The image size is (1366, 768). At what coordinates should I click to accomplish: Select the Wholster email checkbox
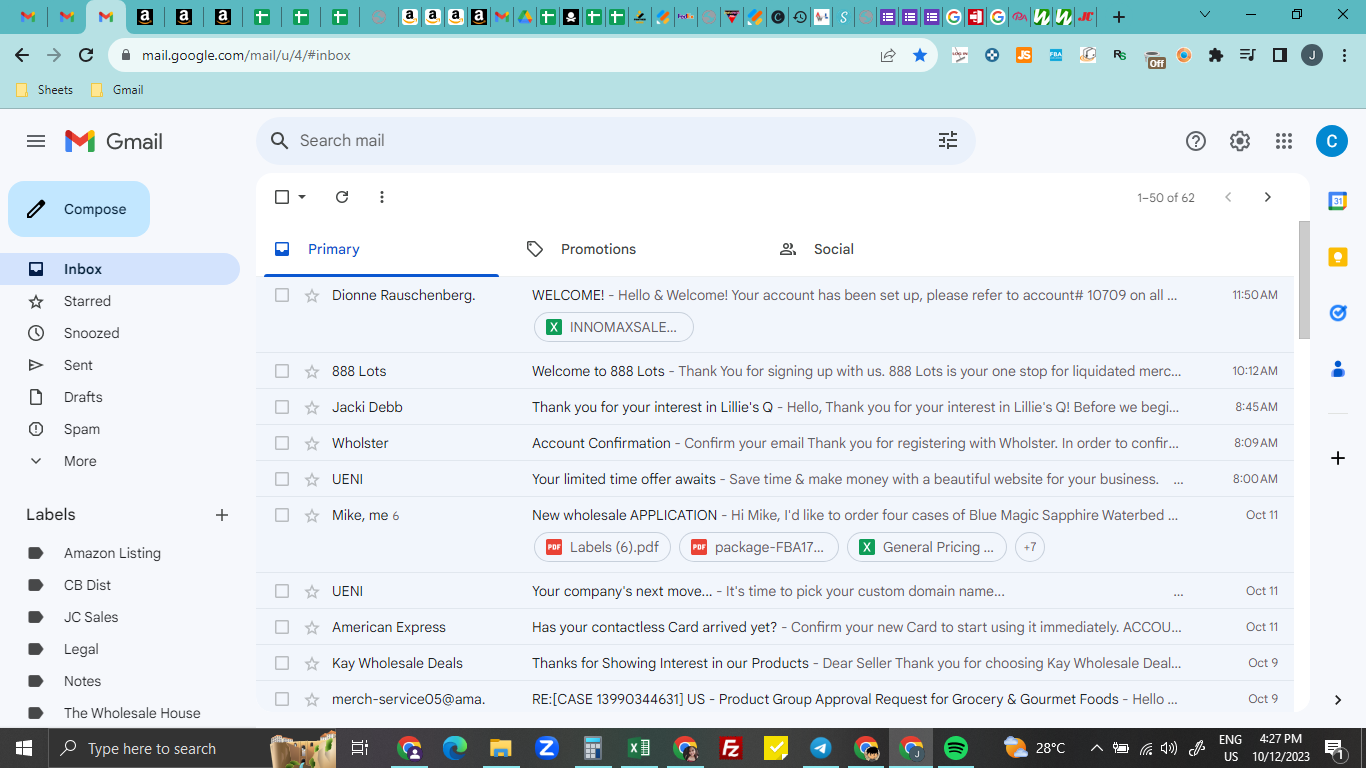[x=282, y=443]
